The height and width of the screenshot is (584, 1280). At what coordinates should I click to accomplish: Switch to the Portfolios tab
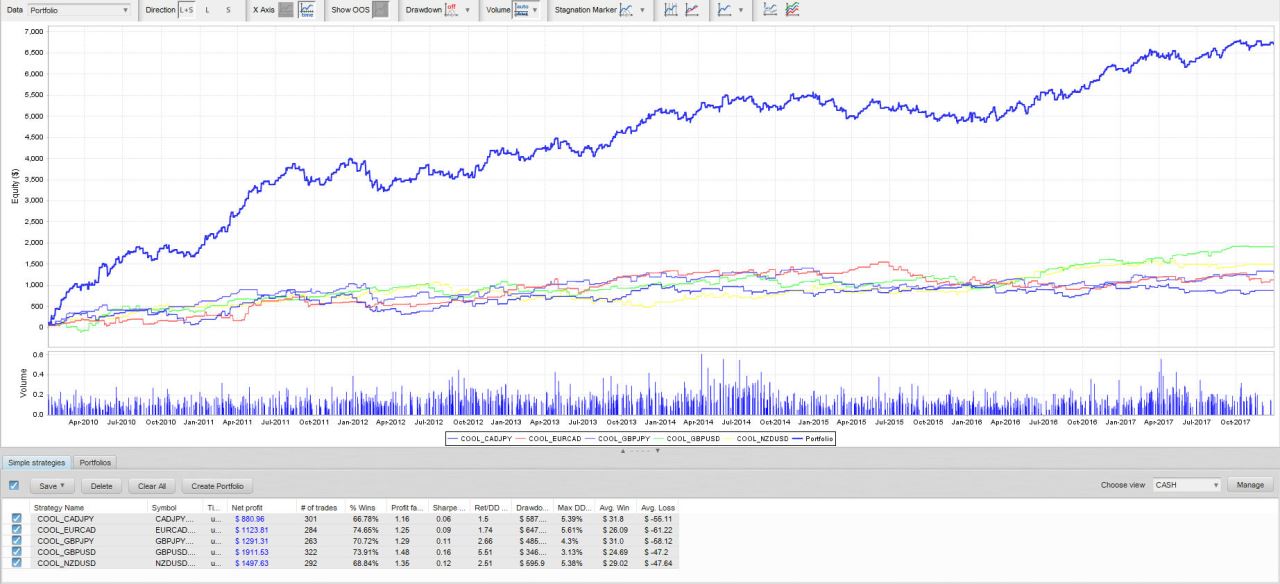tap(96, 462)
